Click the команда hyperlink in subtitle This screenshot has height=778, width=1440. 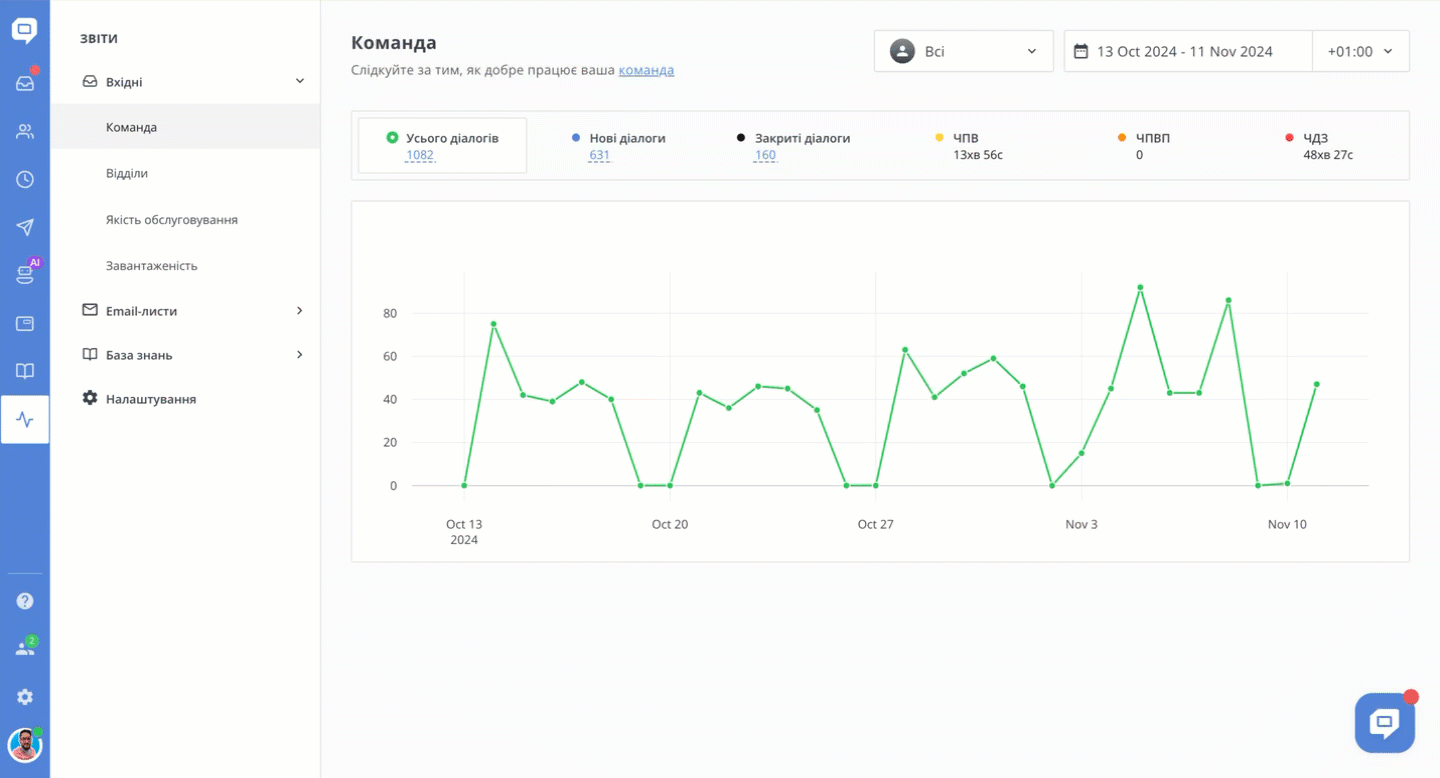coord(646,70)
